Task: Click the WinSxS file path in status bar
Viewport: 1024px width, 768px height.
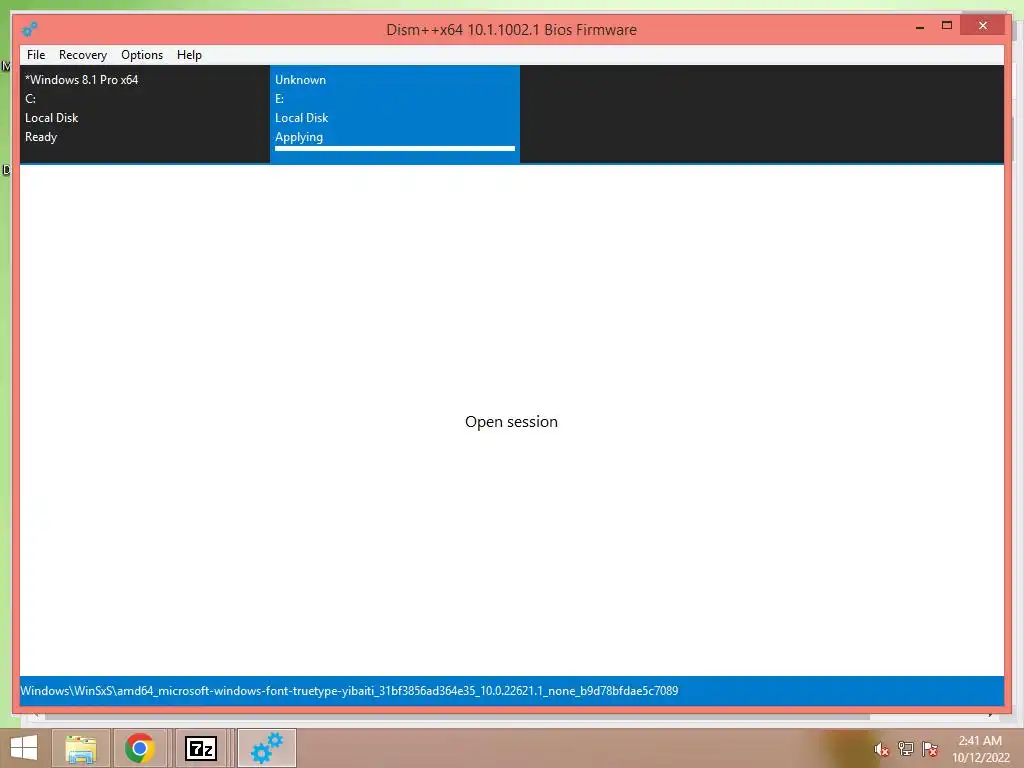Action: (x=349, y=691)
